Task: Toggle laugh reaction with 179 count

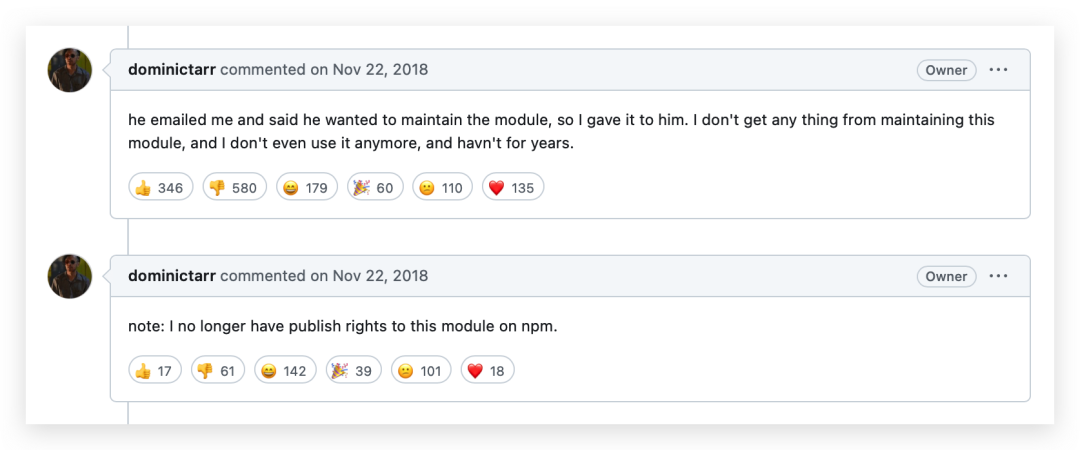Action: (x=307, y=187)
